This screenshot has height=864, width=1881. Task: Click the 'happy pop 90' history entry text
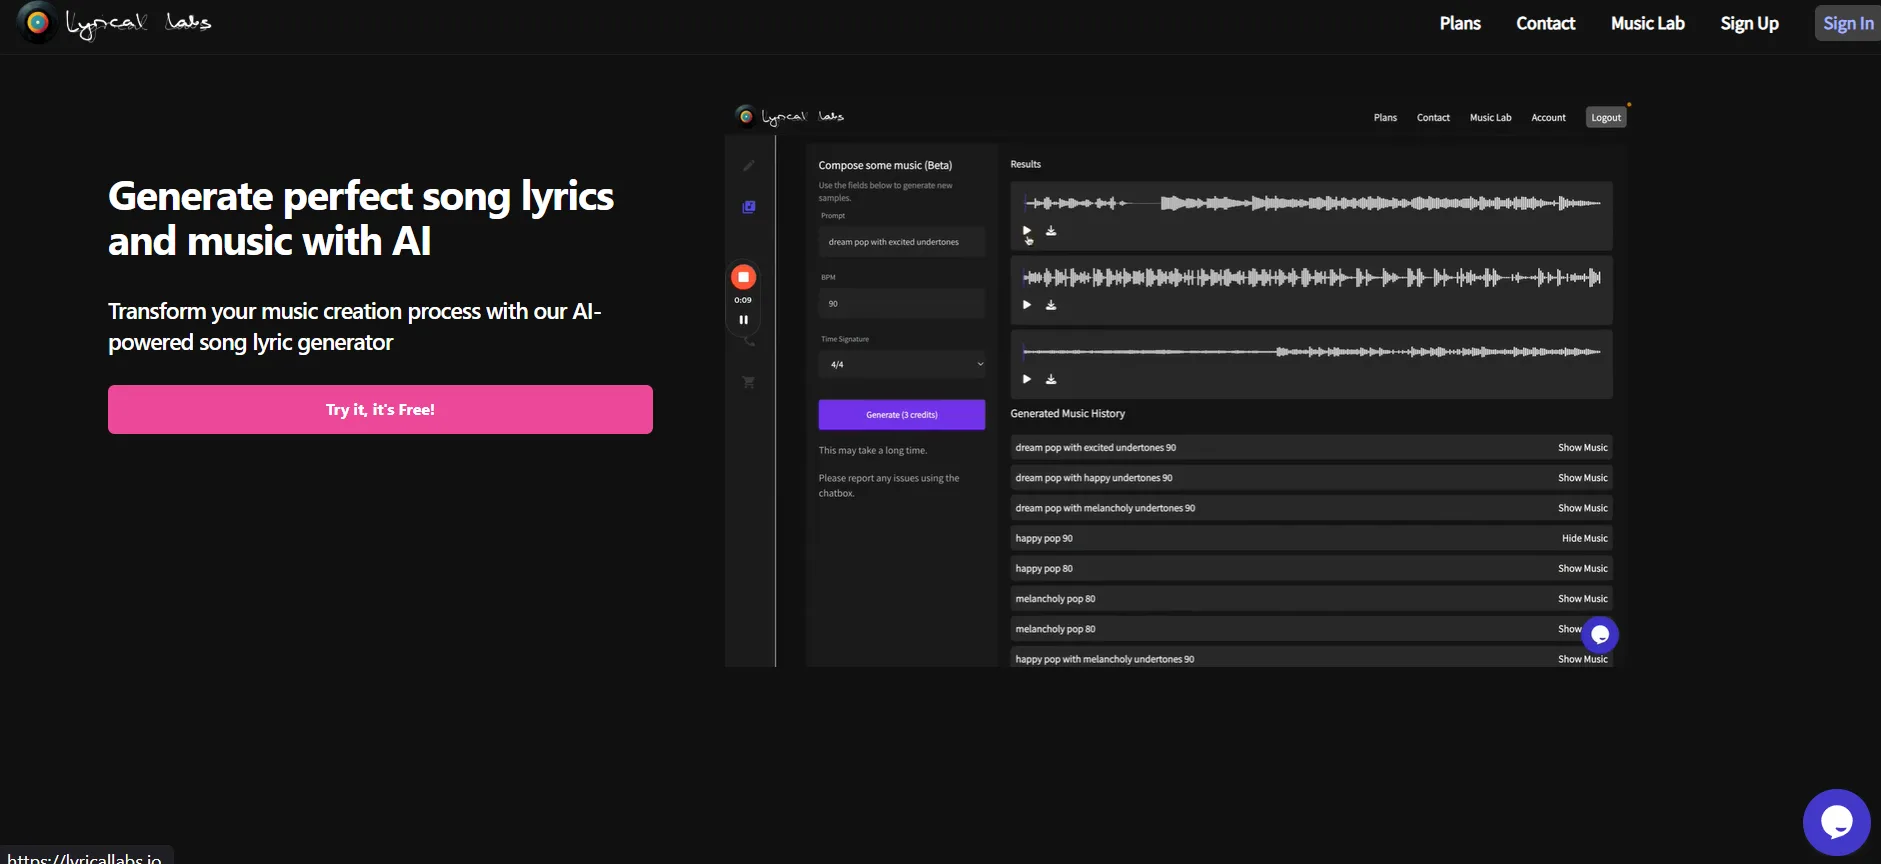[x=1044, y=538]
